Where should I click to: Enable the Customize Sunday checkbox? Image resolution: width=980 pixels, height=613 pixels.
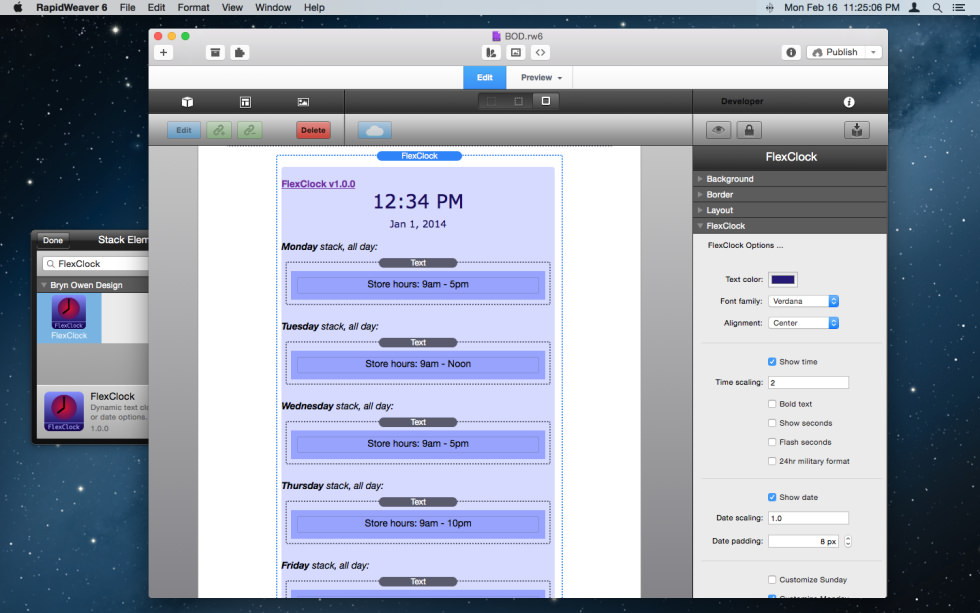pos(772,580)
